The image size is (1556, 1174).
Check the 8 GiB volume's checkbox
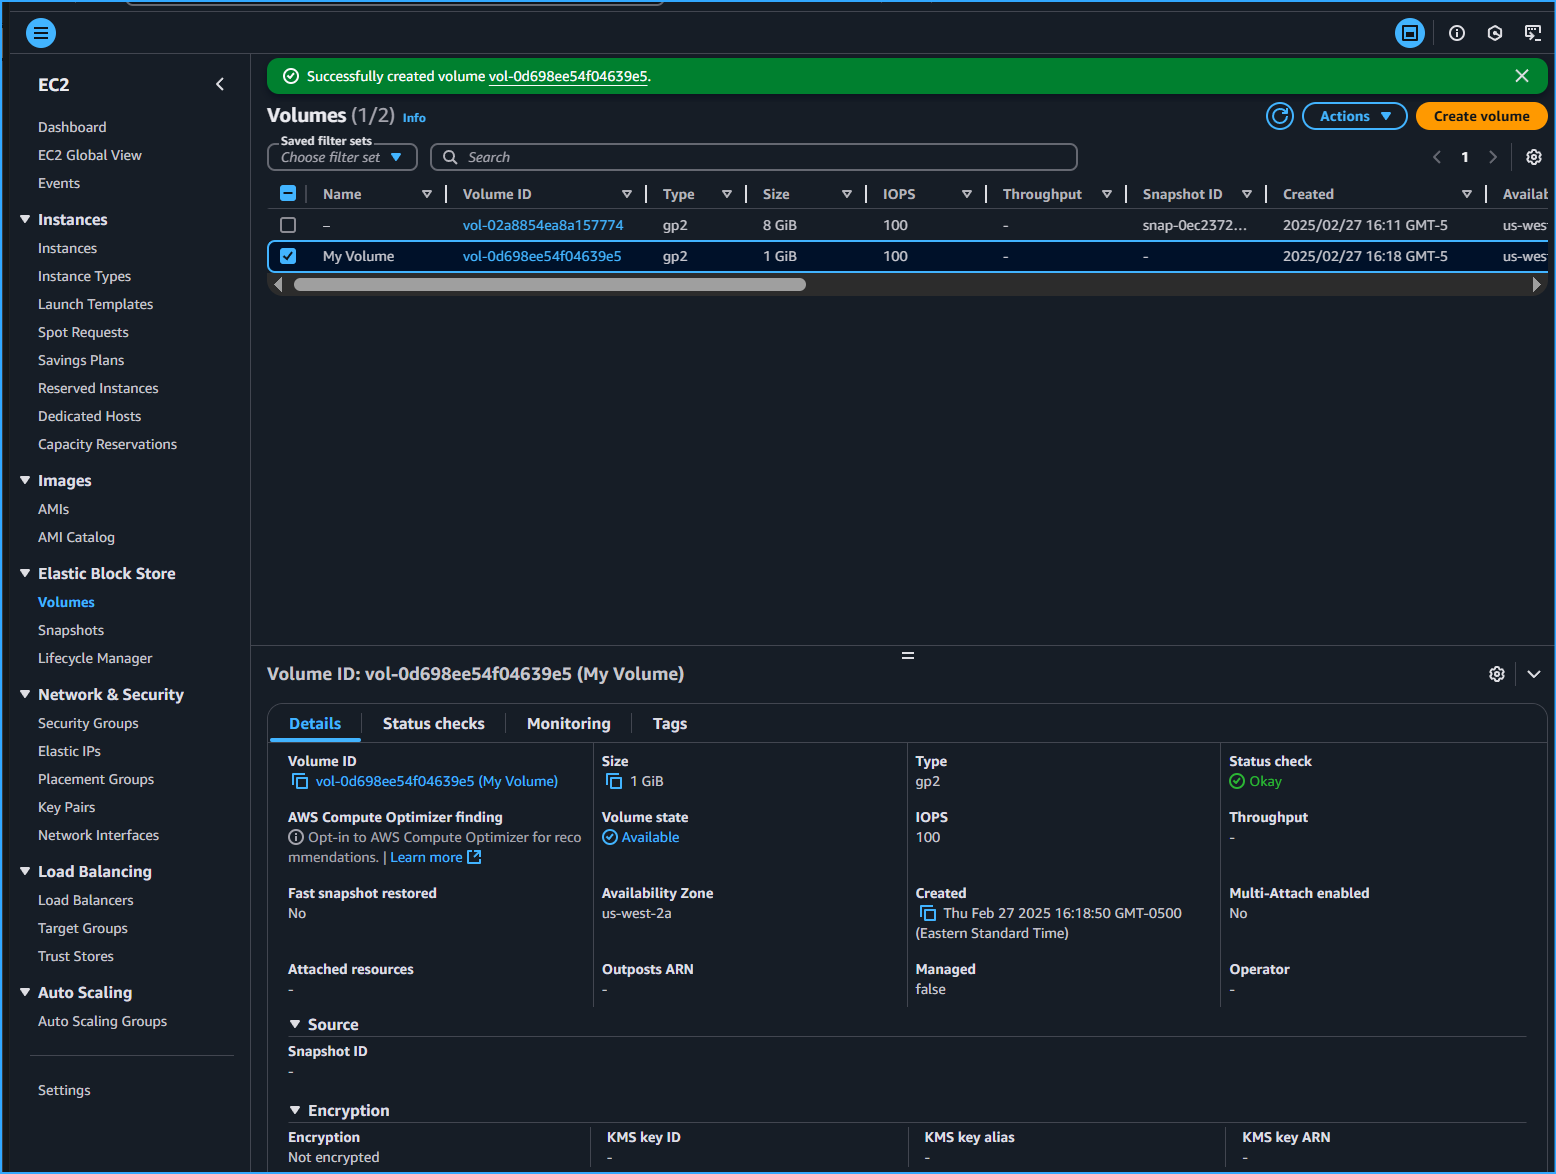click(x=288, y=225)
